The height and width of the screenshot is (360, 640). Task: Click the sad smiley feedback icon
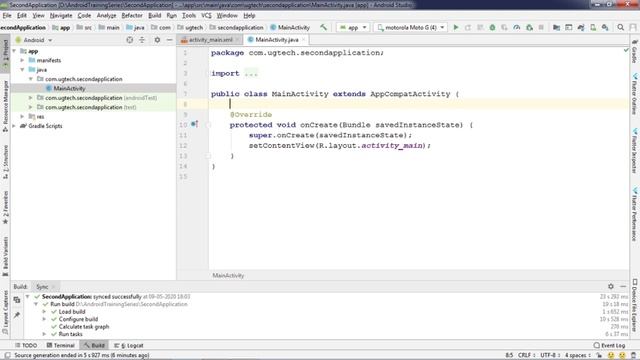coord(622,356)
